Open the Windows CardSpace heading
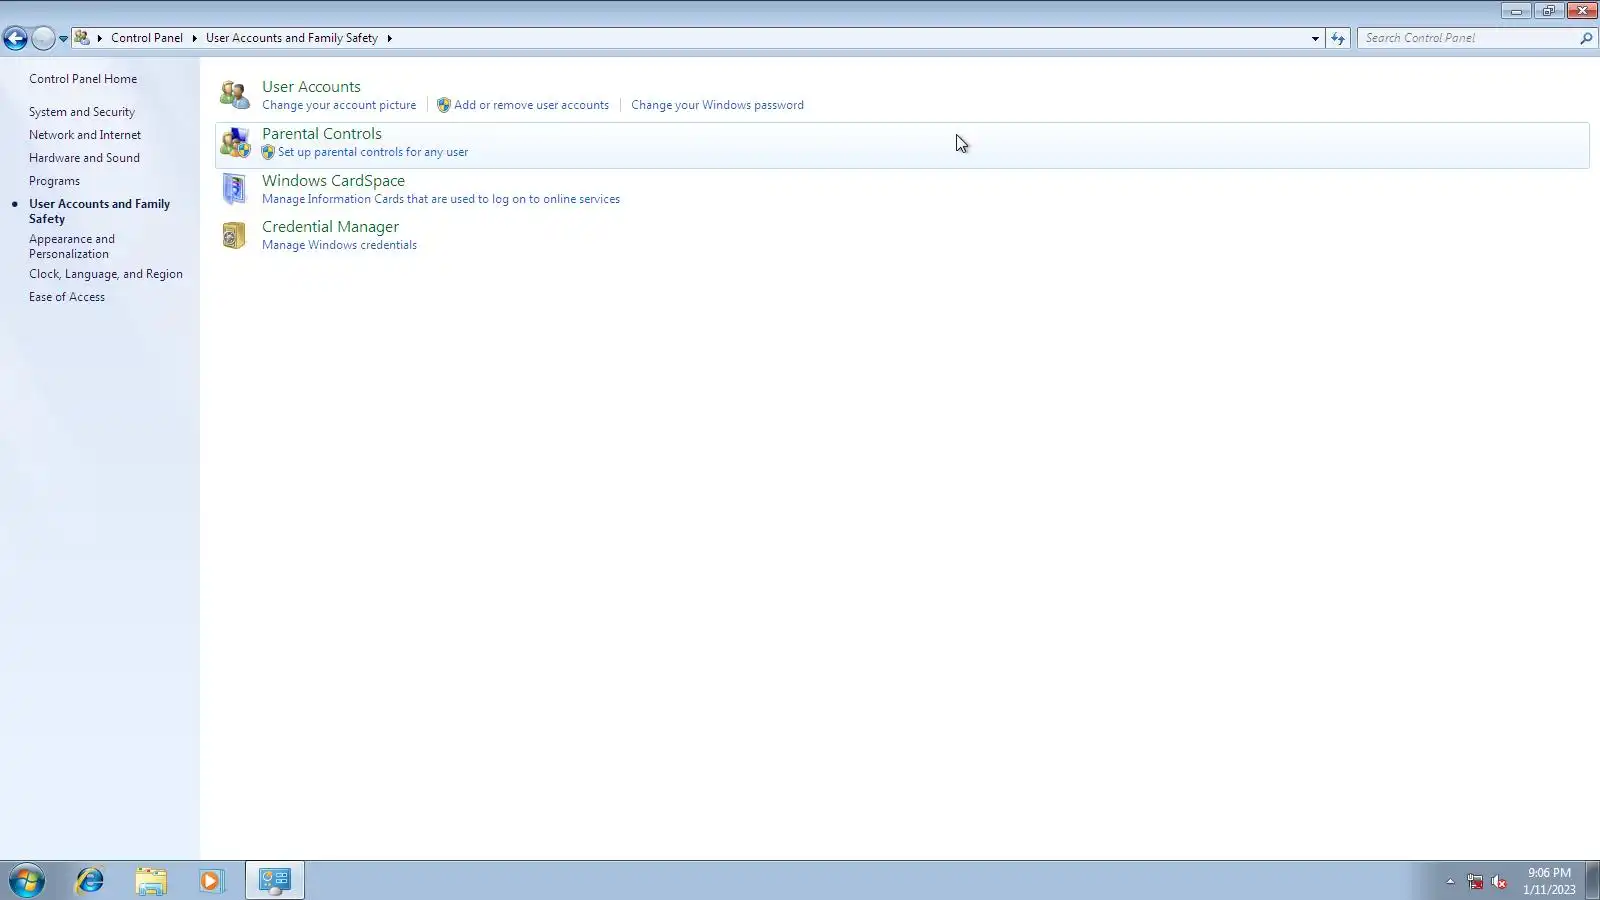The height and width of the screenshot is (900, 1600). click(333, 181)
